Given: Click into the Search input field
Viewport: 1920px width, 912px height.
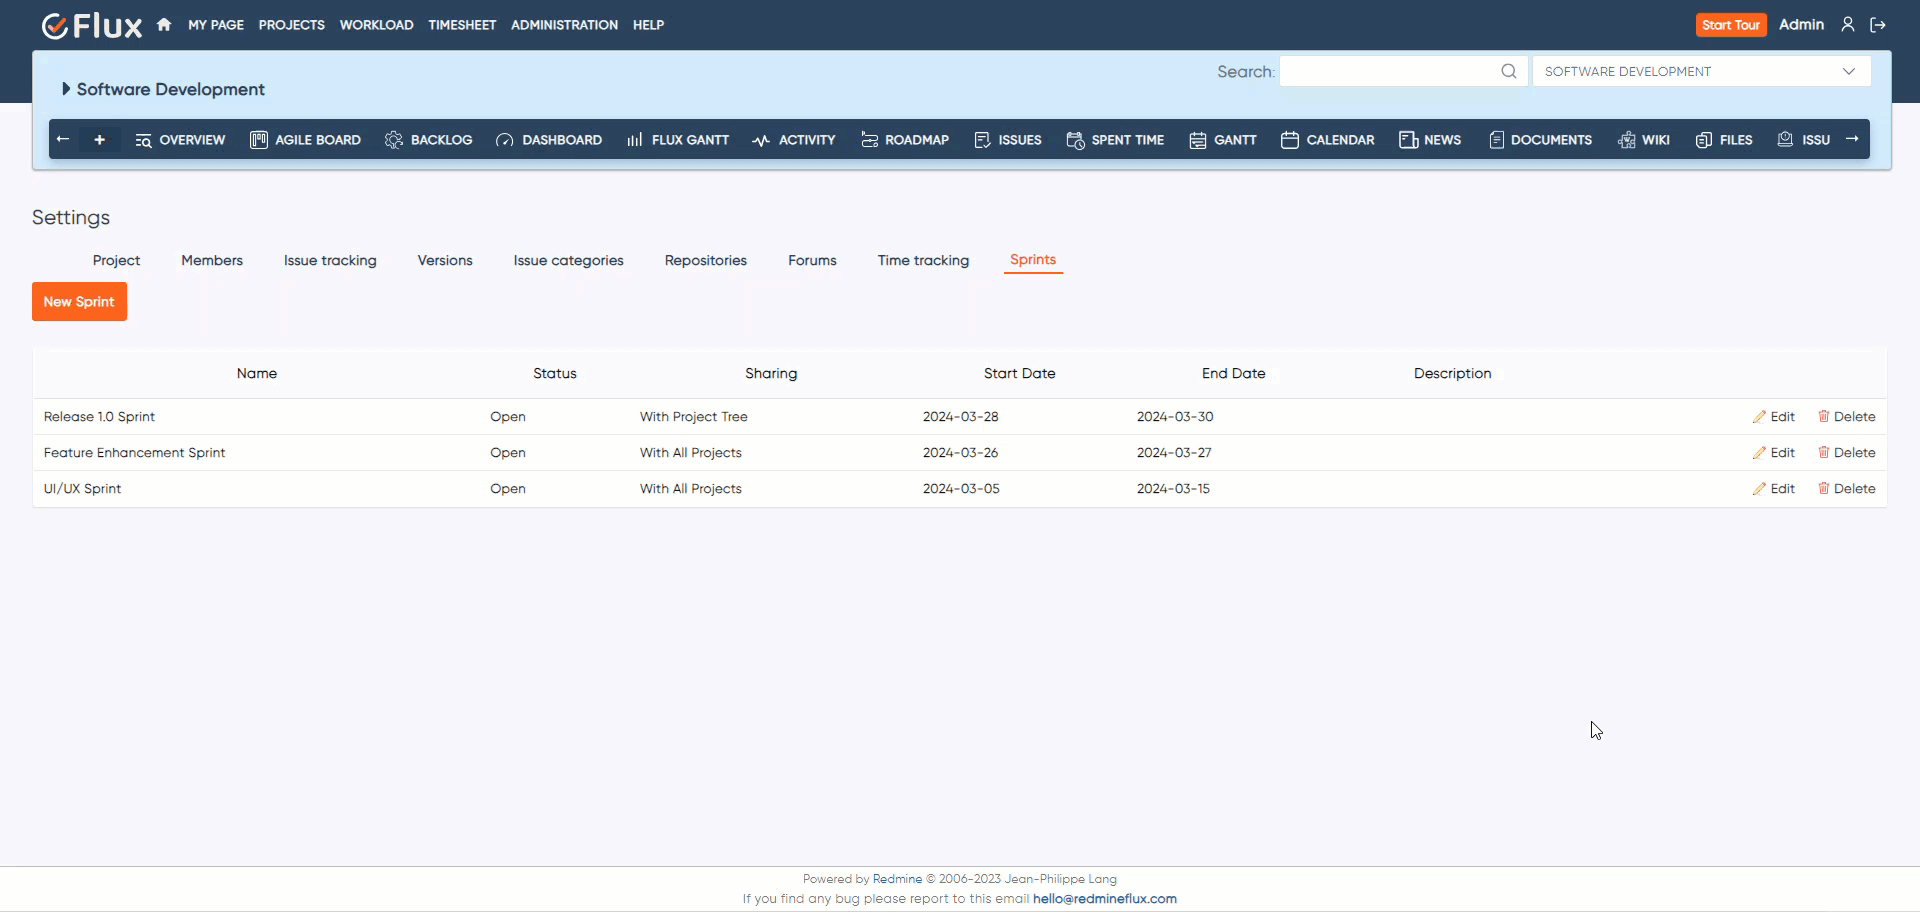Looking at the screenshot, I should point(1388,71).
